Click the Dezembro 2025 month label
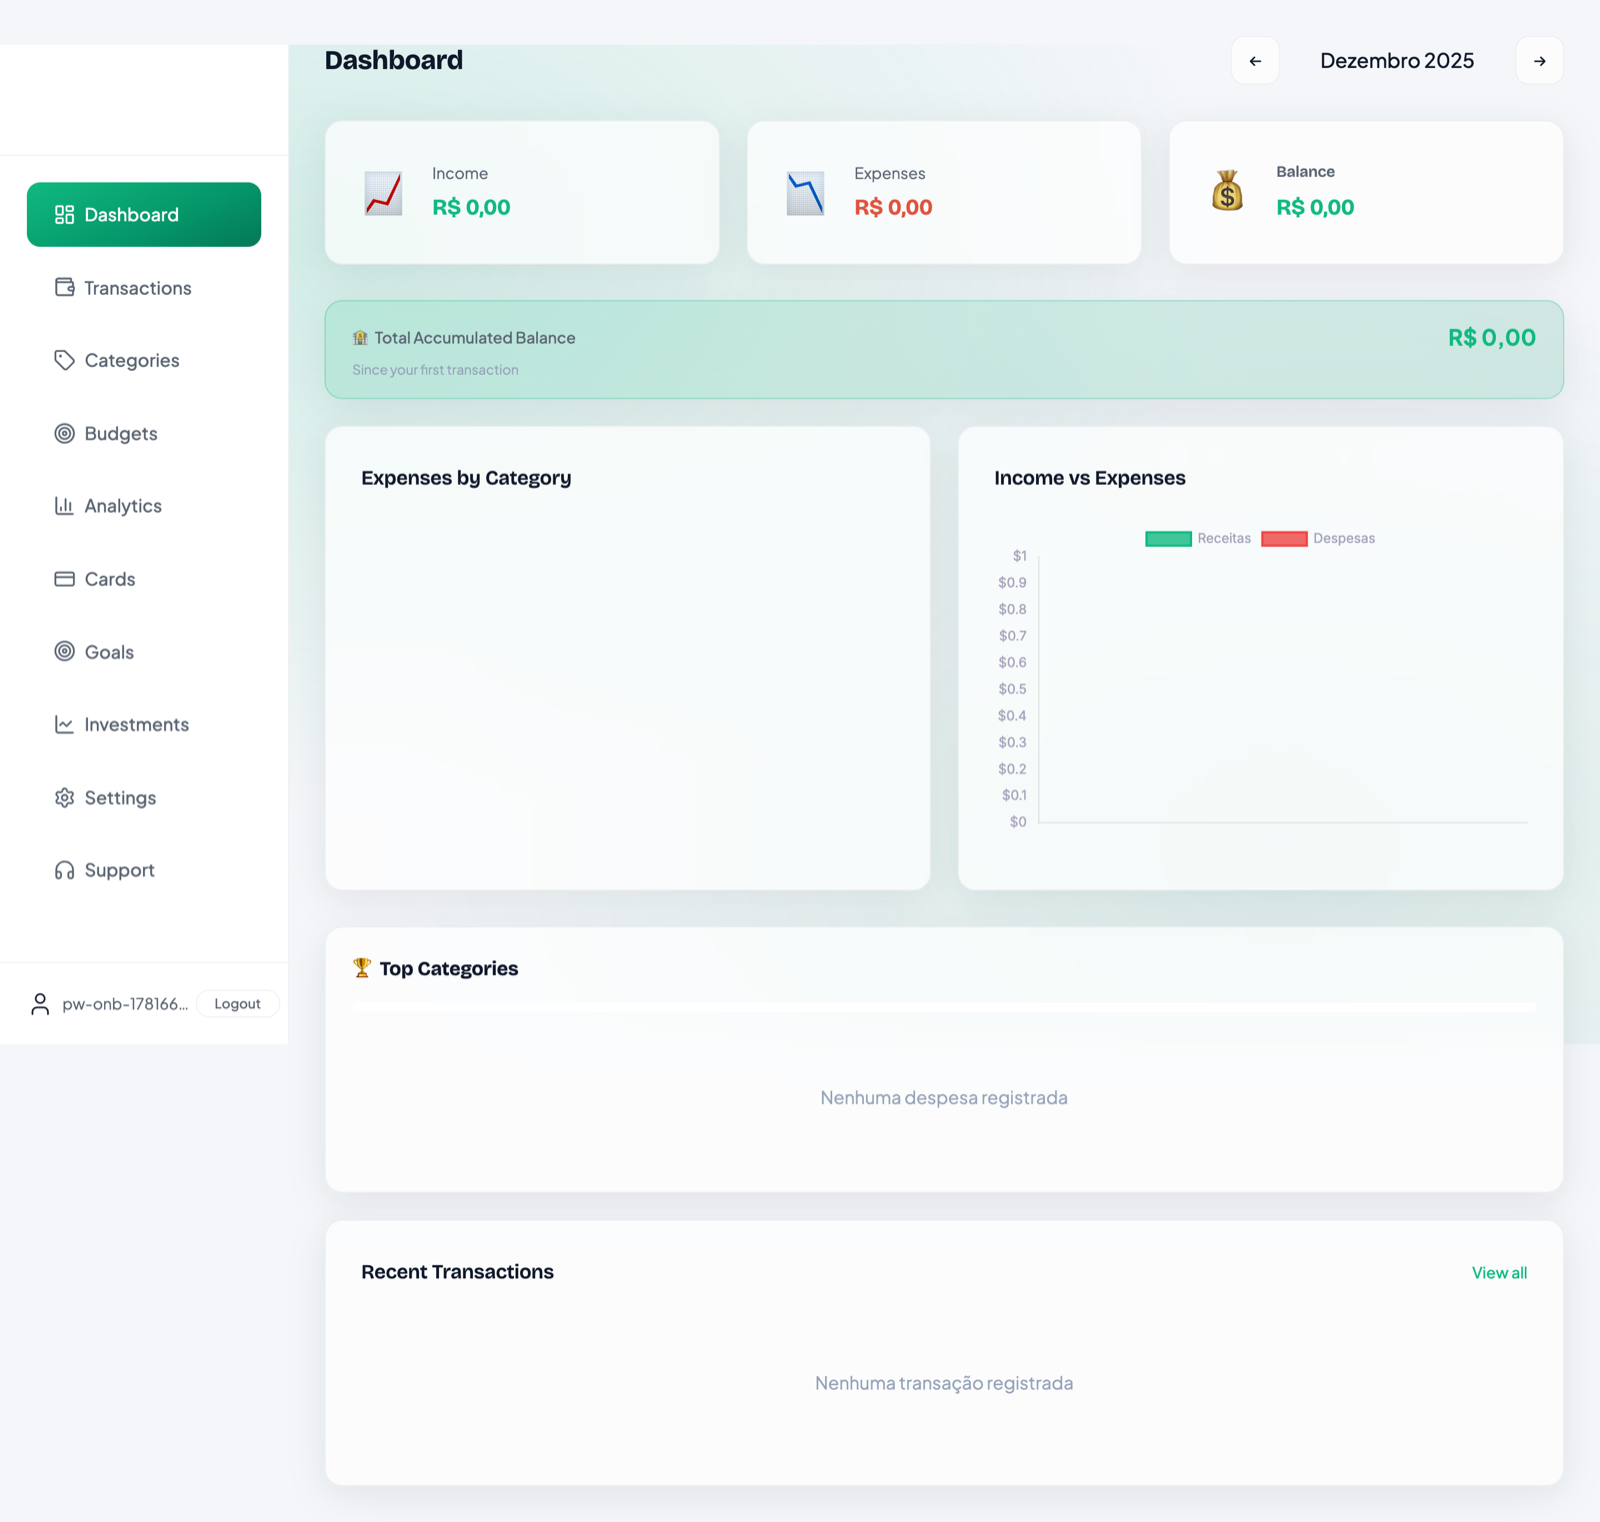This screenshot has width=1600, height=1522. (x=1397, y=61)
